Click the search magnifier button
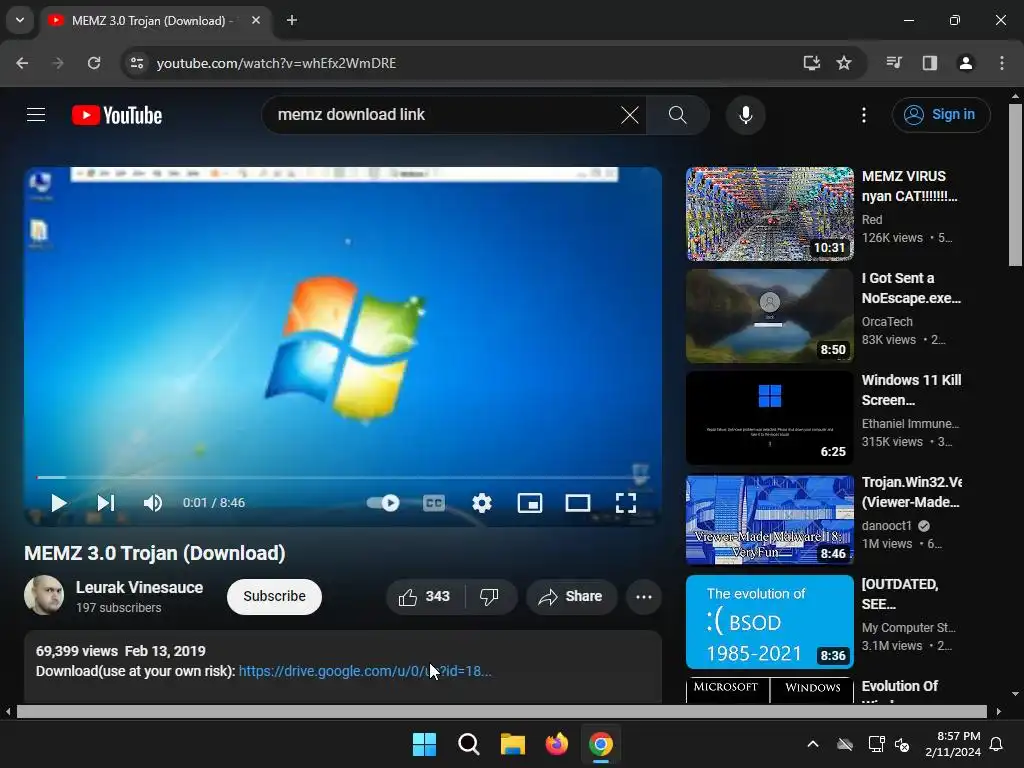1024x768 pixels. [677, 115]
